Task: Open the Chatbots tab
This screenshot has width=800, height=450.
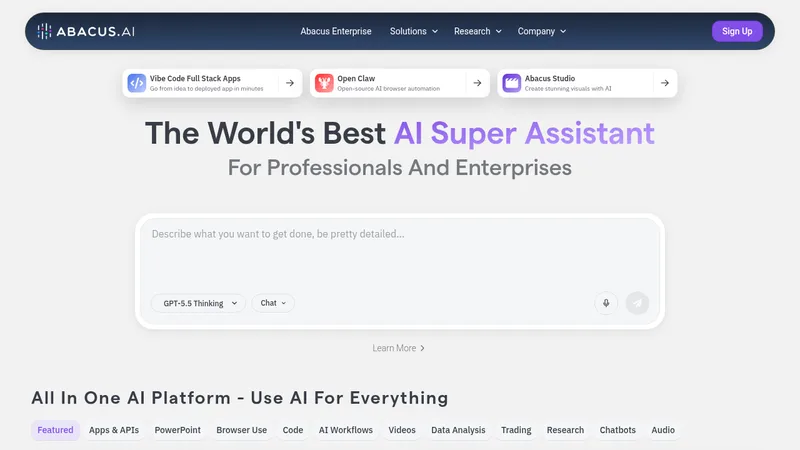Action: [617, 430]
